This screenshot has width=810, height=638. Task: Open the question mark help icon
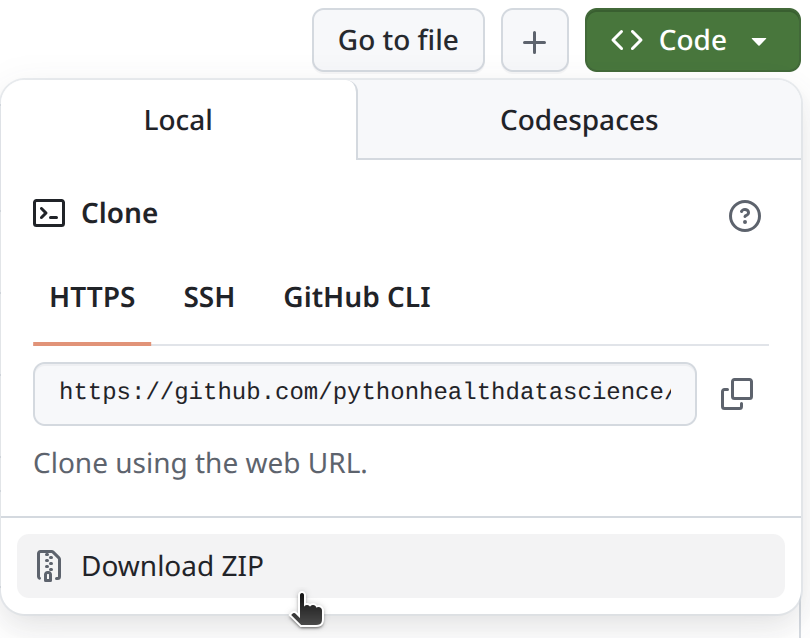coord(745,216)
